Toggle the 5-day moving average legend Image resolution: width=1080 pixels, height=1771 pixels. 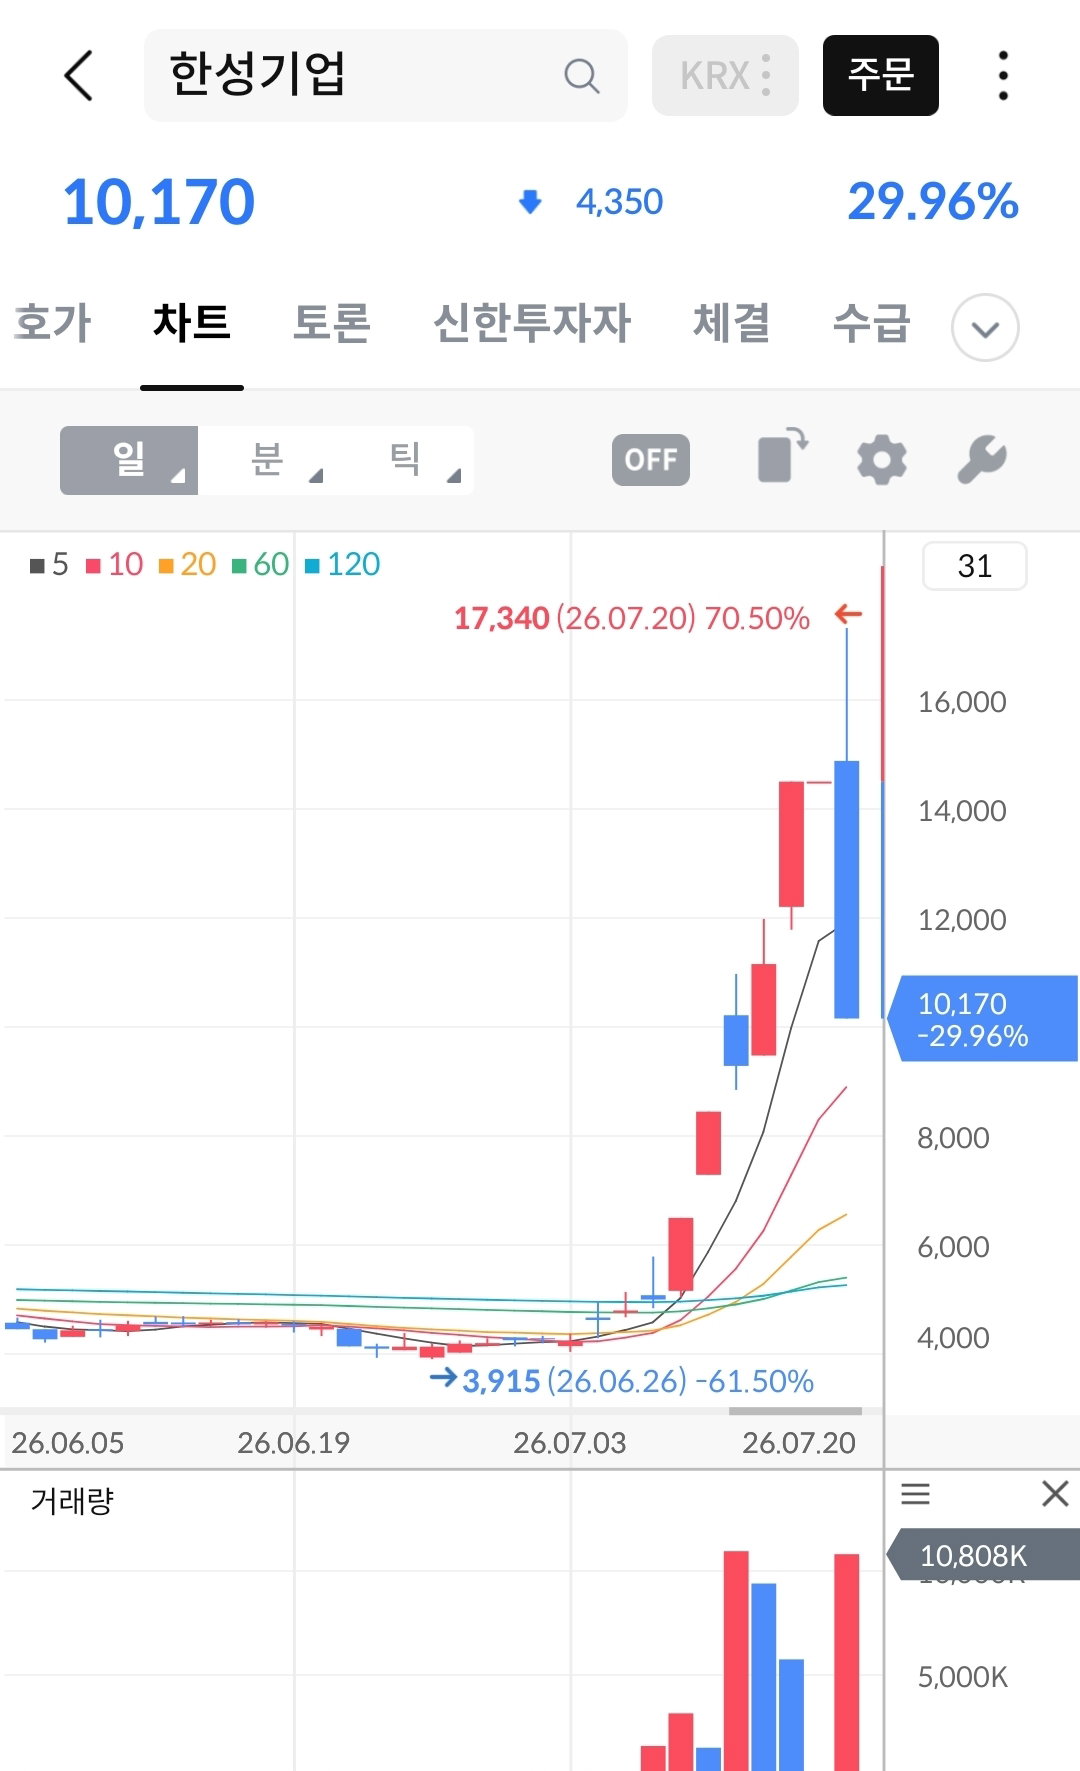(x=49, y=564)
